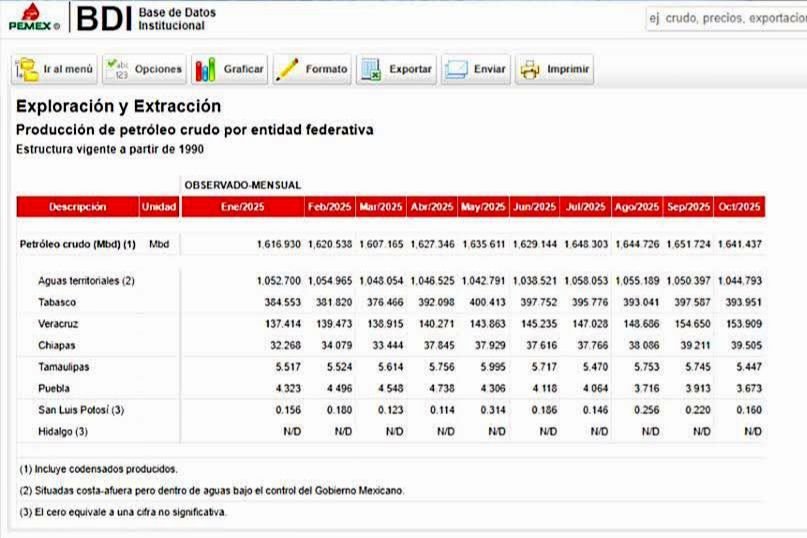Click the Oct/2025 column header
This screenshot has height=538, width=807.
coord(740,207)
